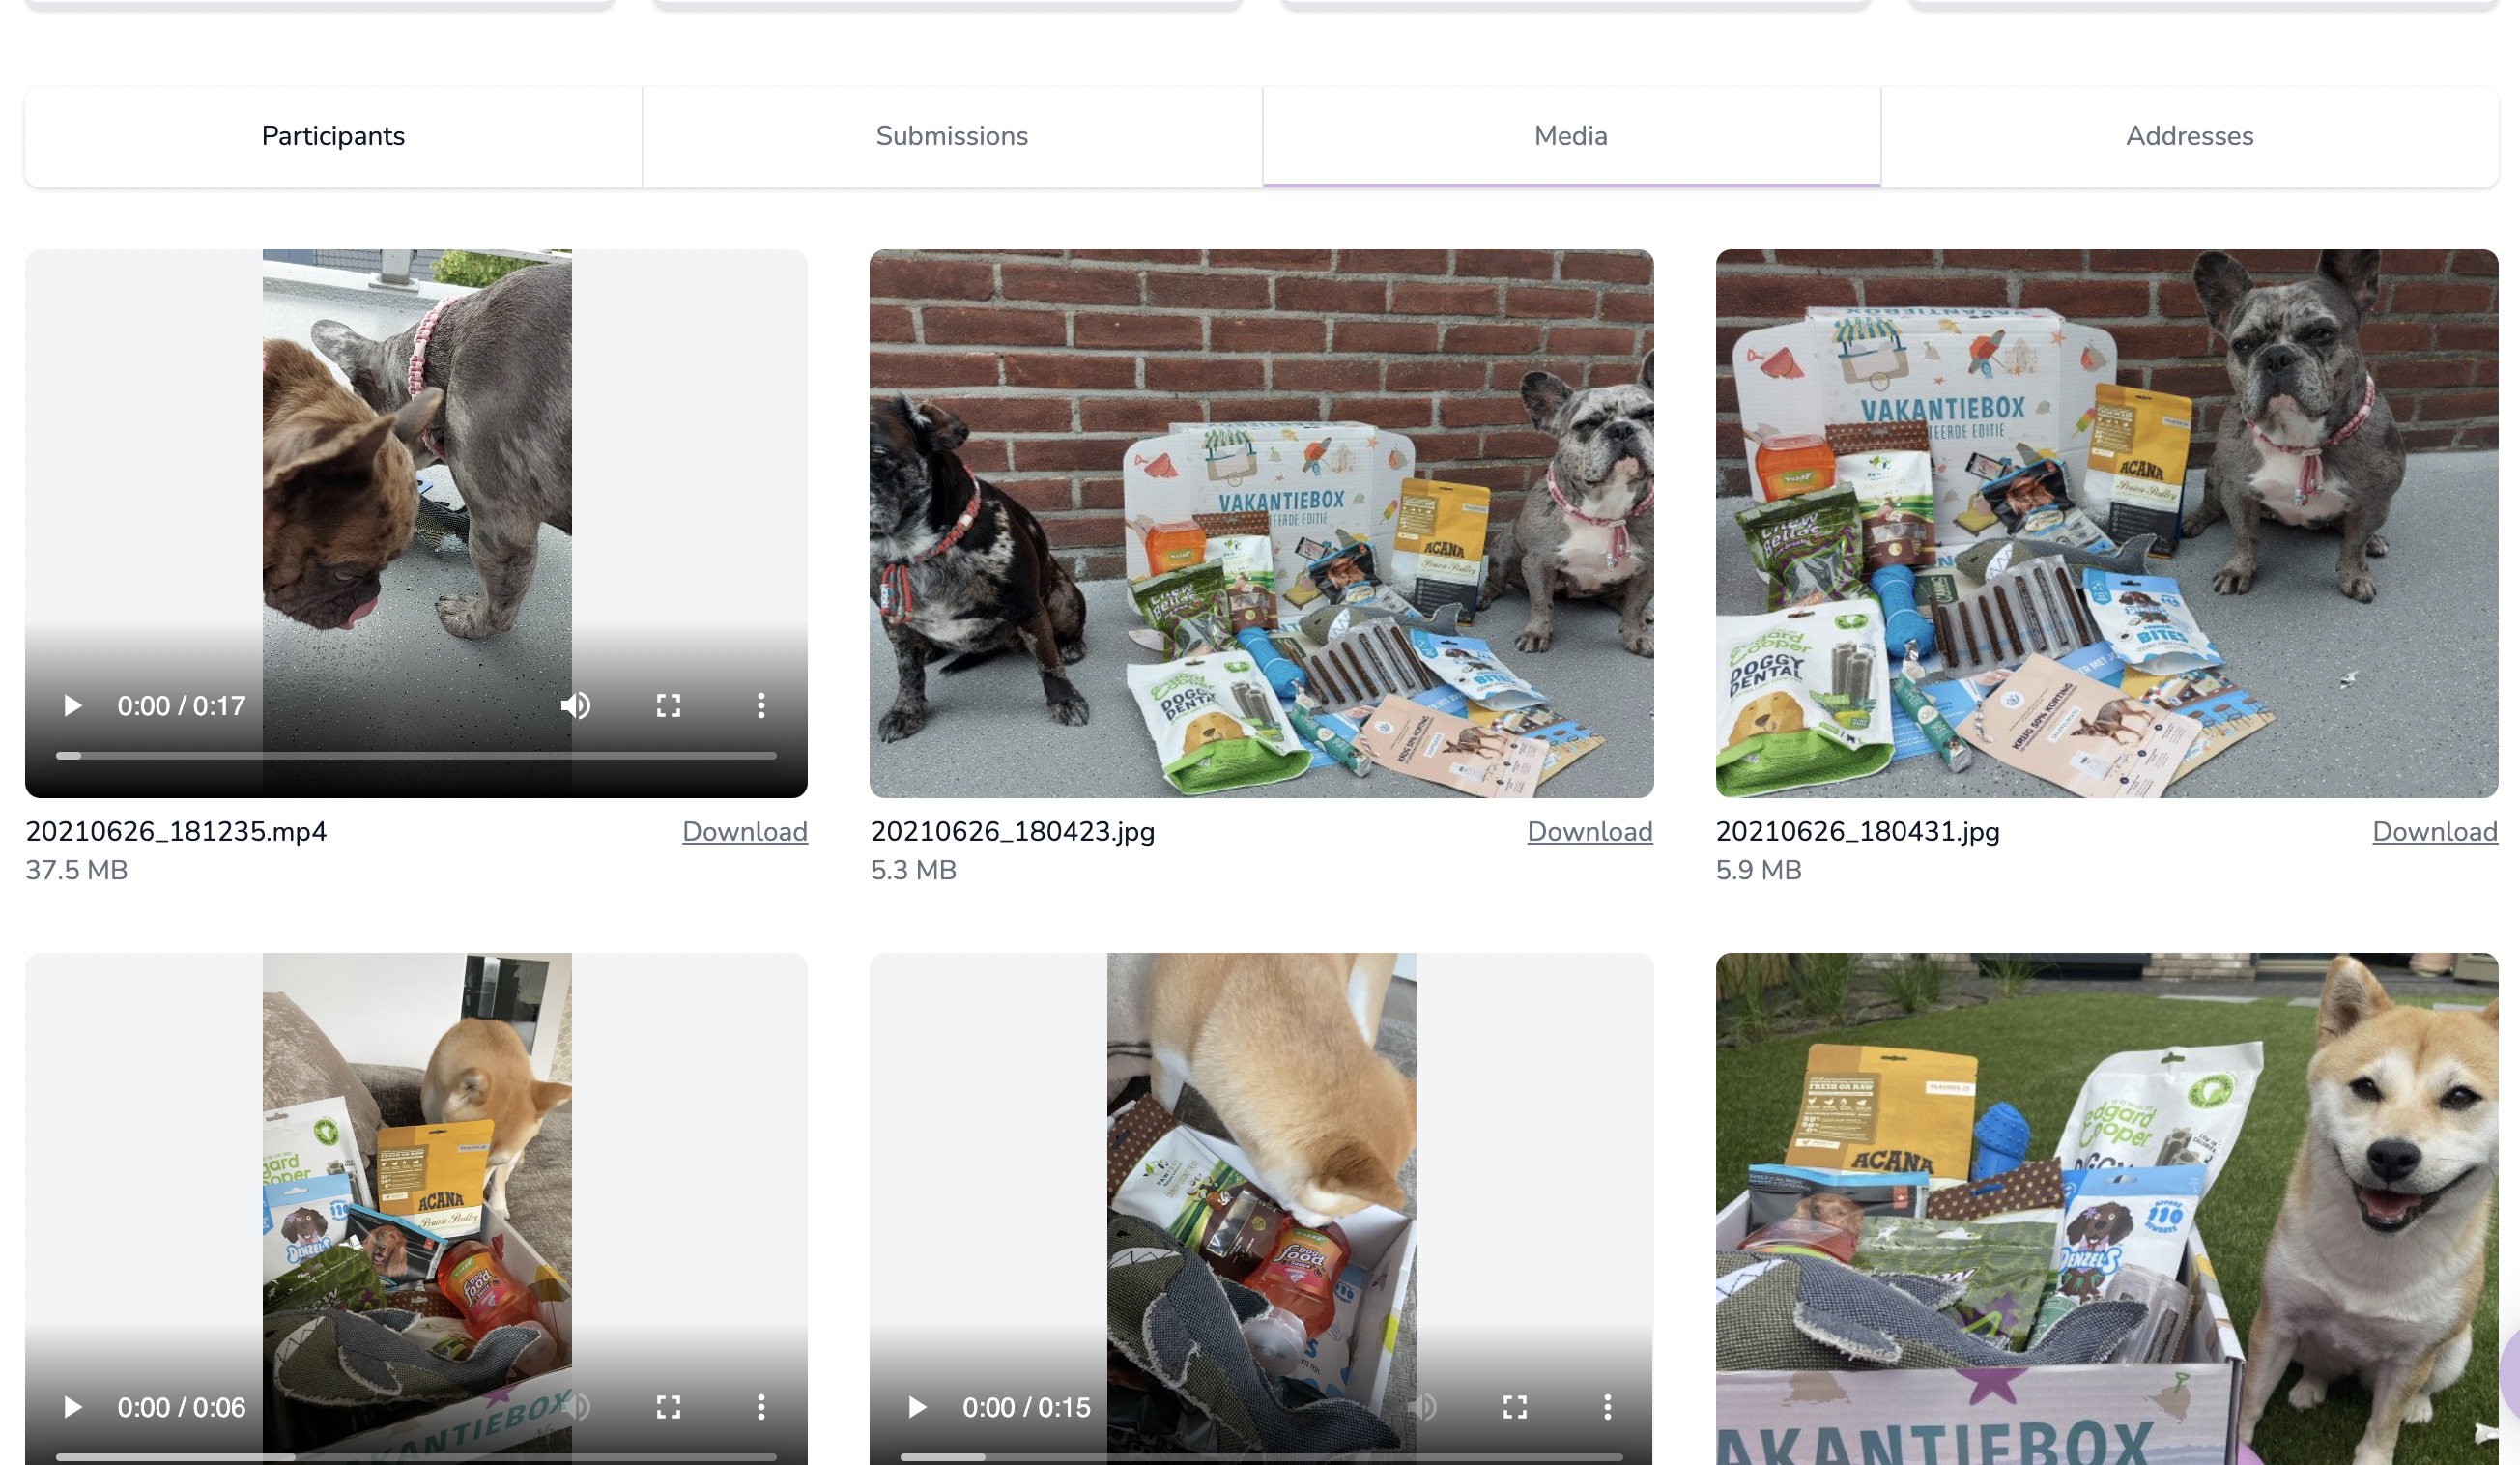The height and width of the screenshot is (1465, 2520).
Task: Open the overflow menu on the 15-second video
Action: pos(1608,1407)
